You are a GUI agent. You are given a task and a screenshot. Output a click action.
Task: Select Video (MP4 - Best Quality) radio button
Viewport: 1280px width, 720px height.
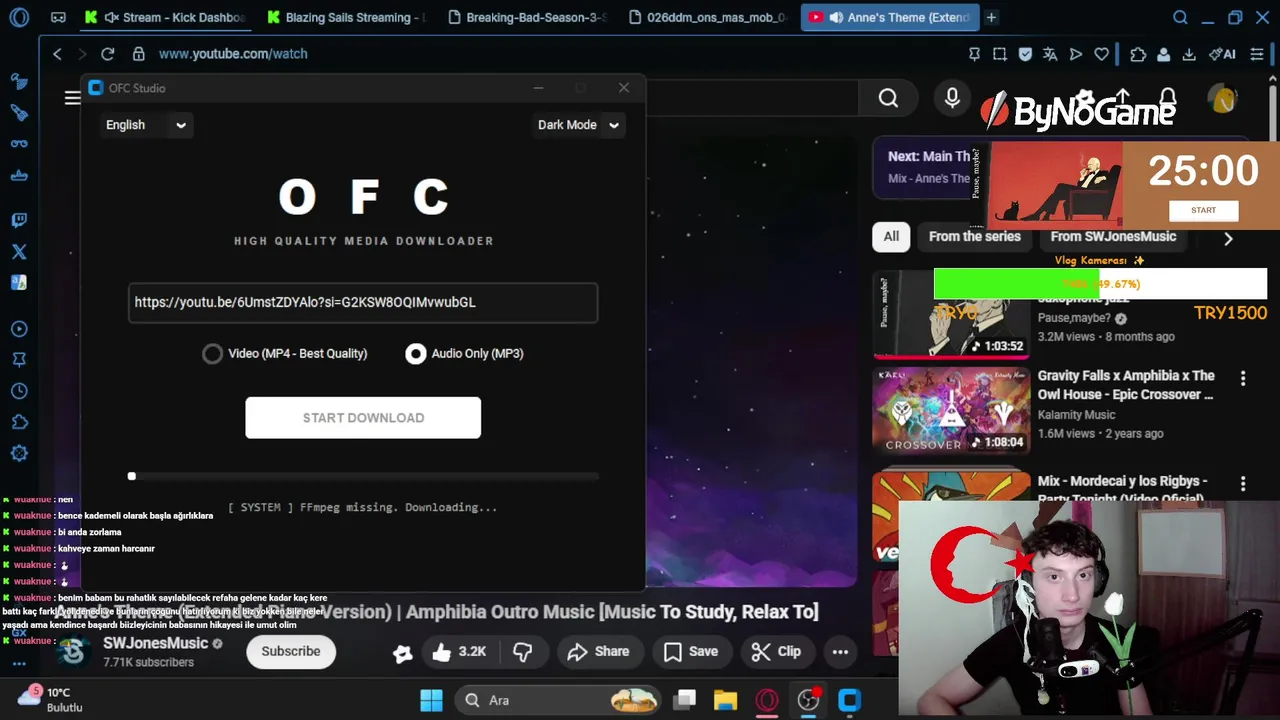(213, 353)
